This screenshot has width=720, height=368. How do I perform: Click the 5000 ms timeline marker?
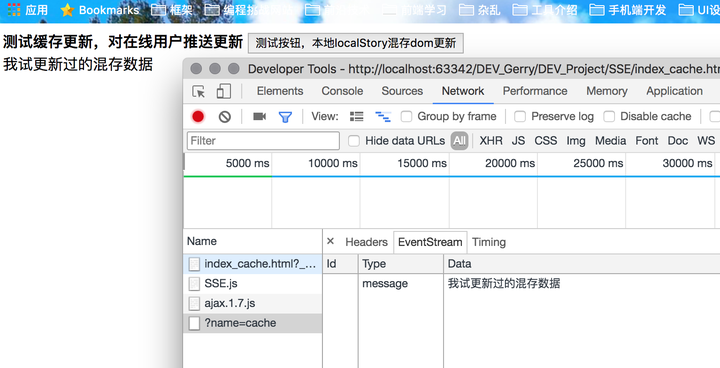[248, 163]
